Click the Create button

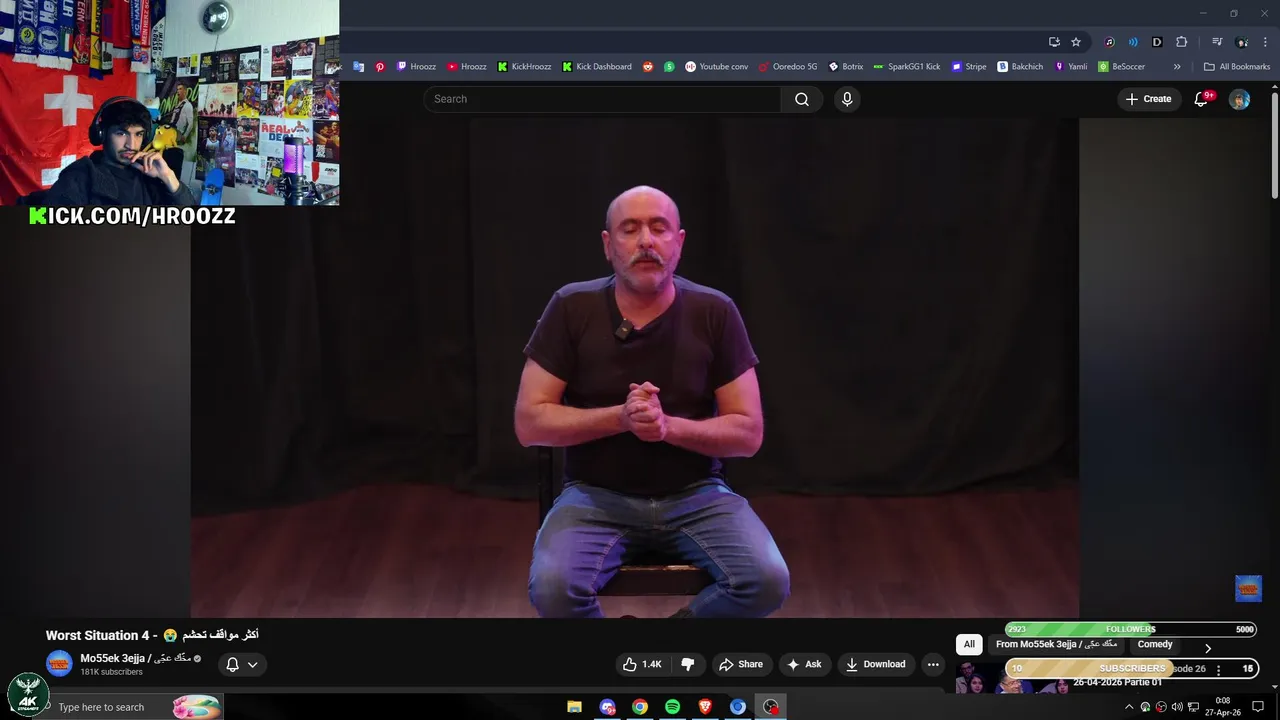(x=1148, y=99)
